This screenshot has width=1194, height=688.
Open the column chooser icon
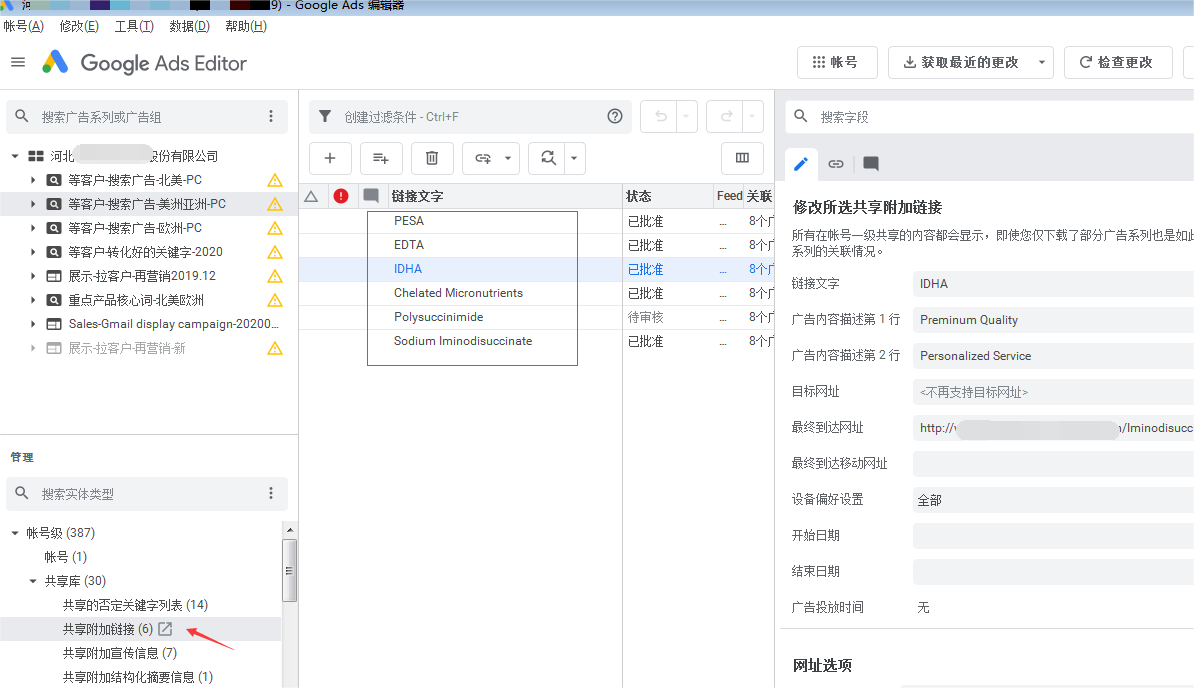pyautogui.click(x=741, y=158)
